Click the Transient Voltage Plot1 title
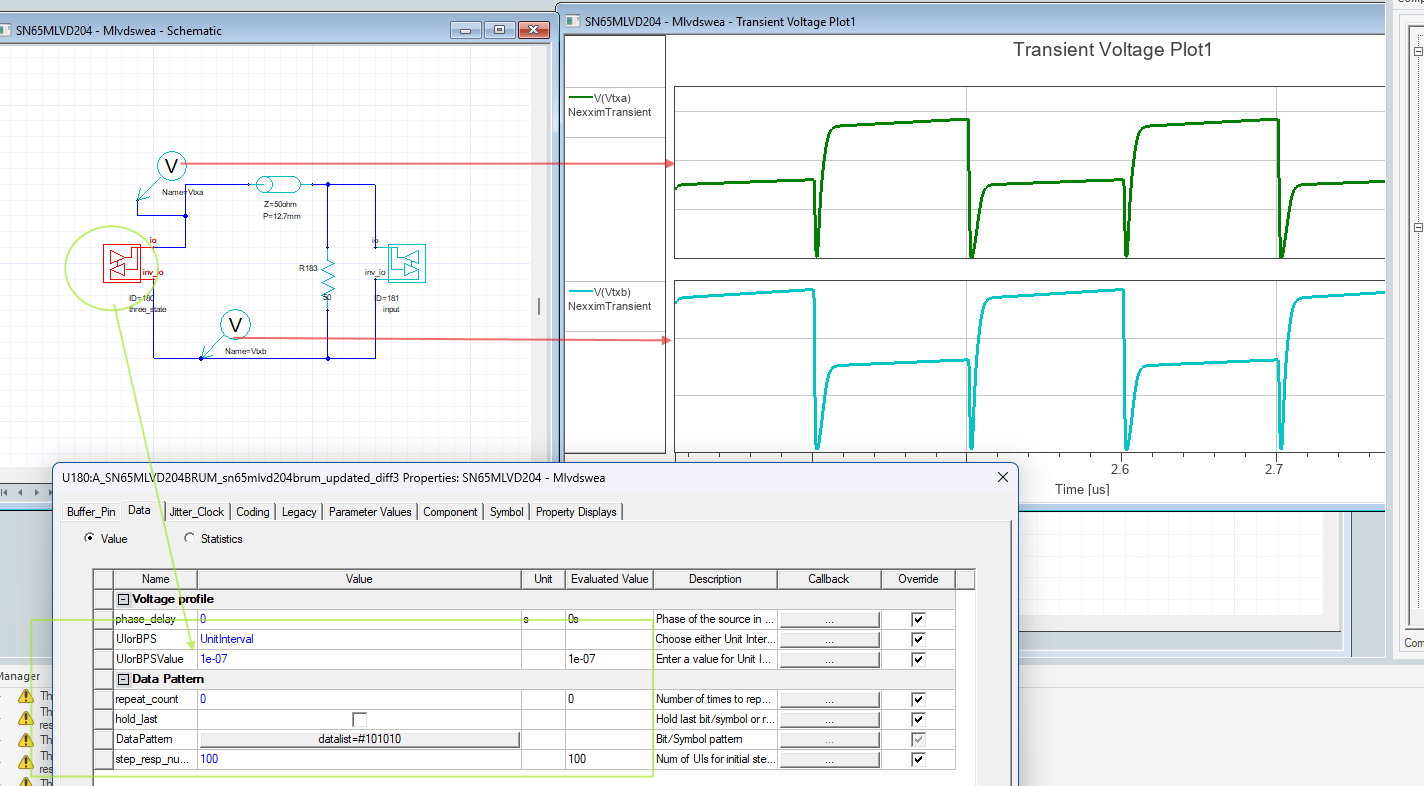The height and width of the screenshot is (786, 1424). tap(1112, 49)
